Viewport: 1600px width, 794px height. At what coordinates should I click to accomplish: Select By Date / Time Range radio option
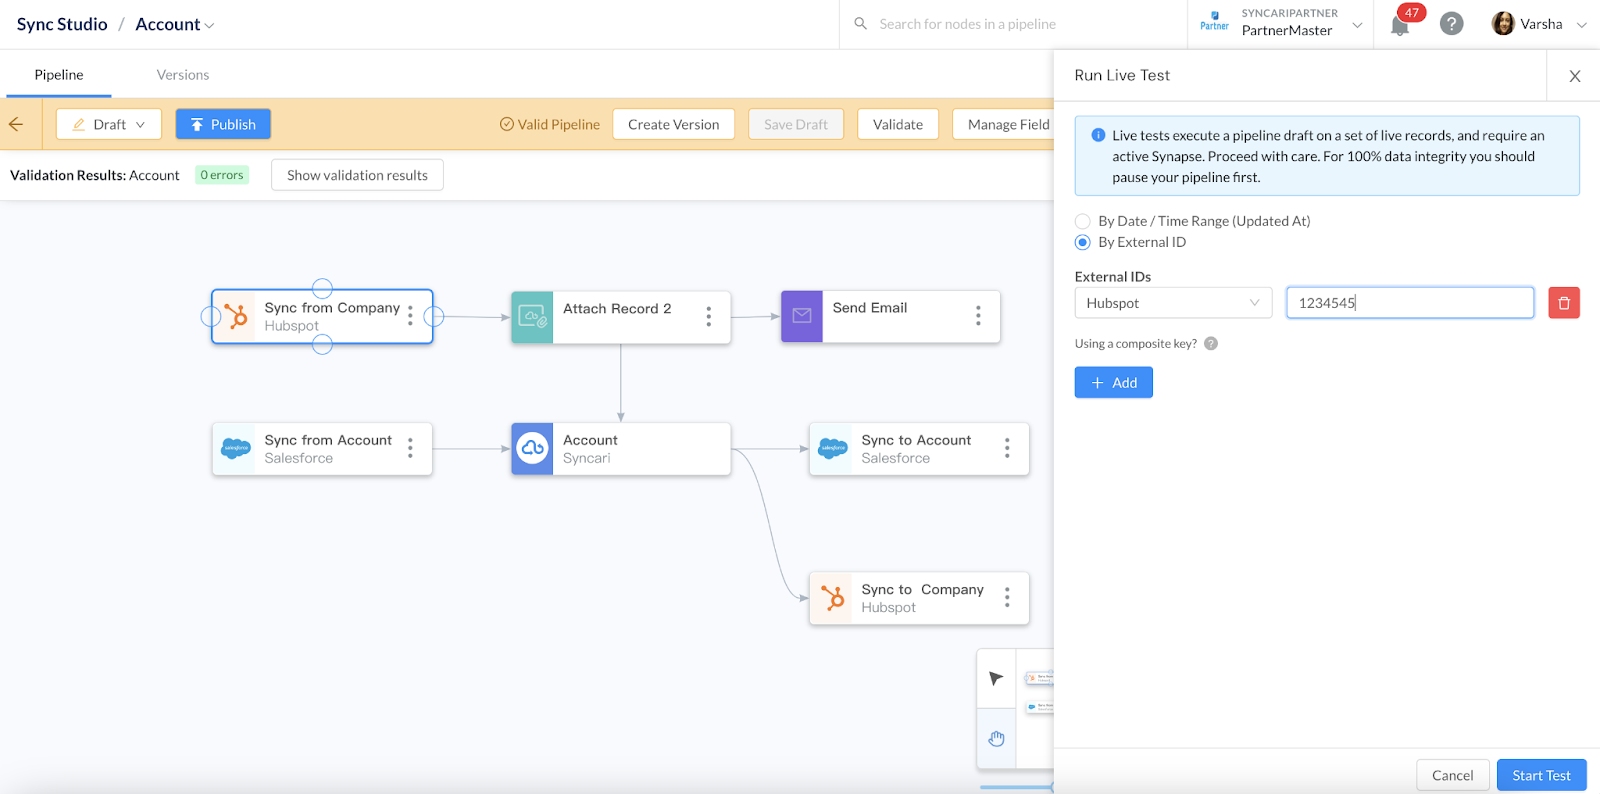(x=1082, y=221)
